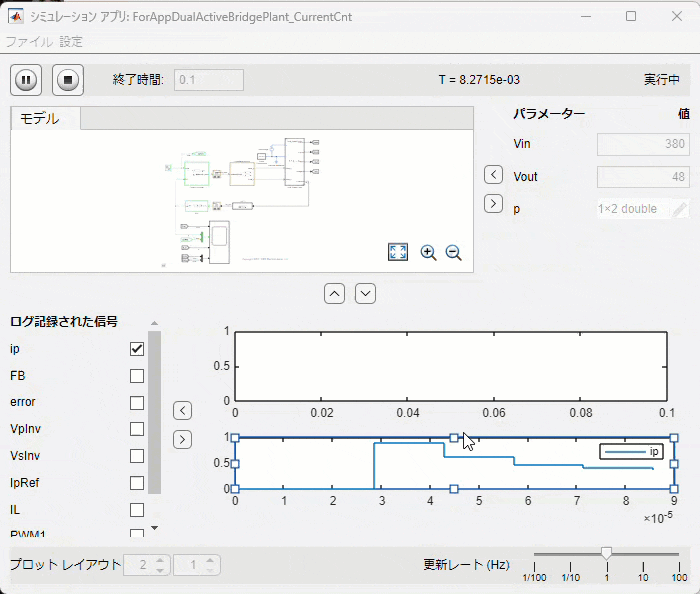
Task: Stop the simulation
Action: (x=67, y=80)
